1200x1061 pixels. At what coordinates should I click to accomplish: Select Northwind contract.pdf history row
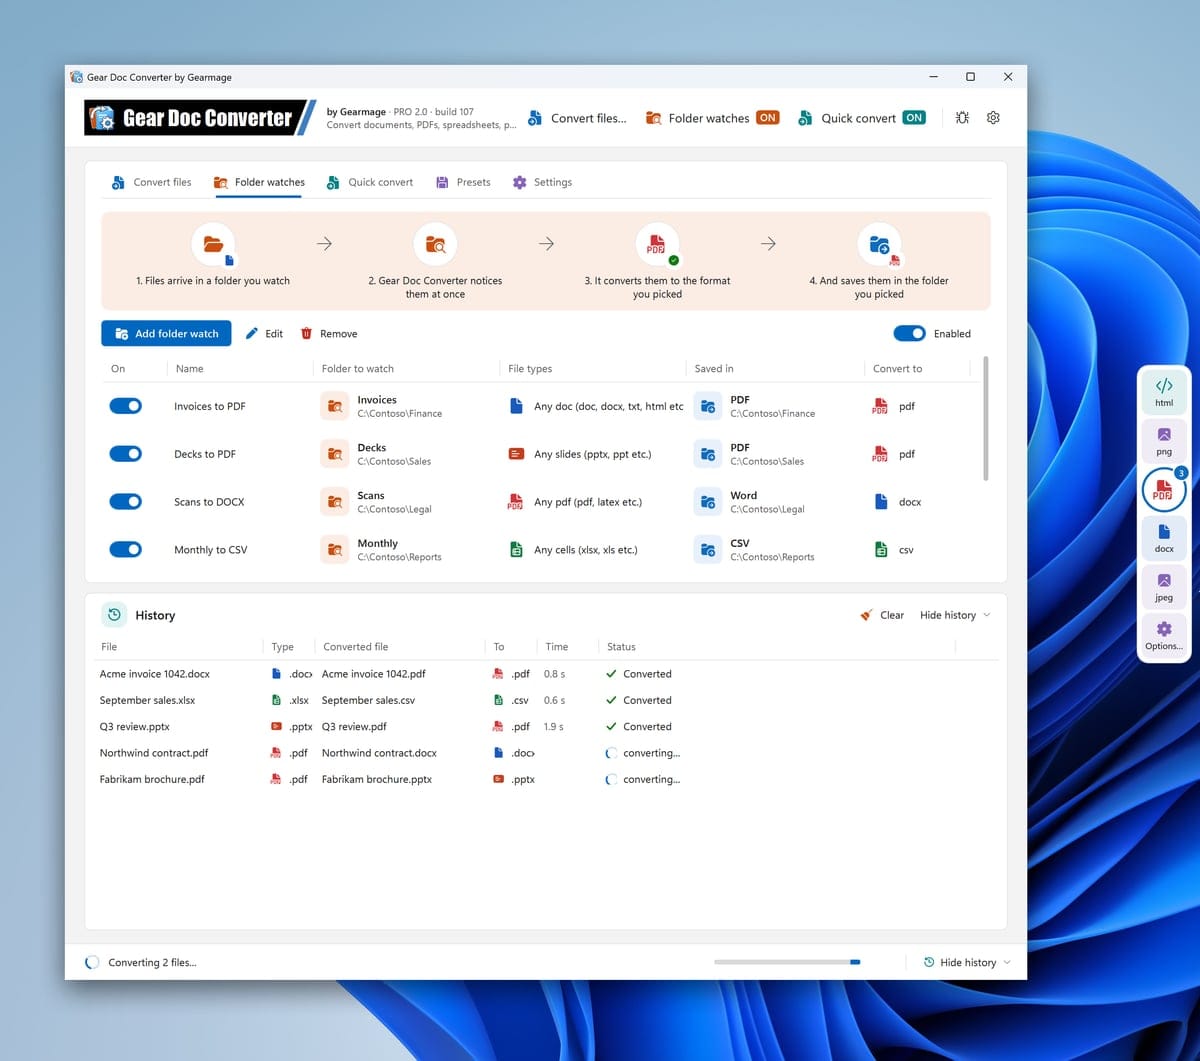pos(547,753)
